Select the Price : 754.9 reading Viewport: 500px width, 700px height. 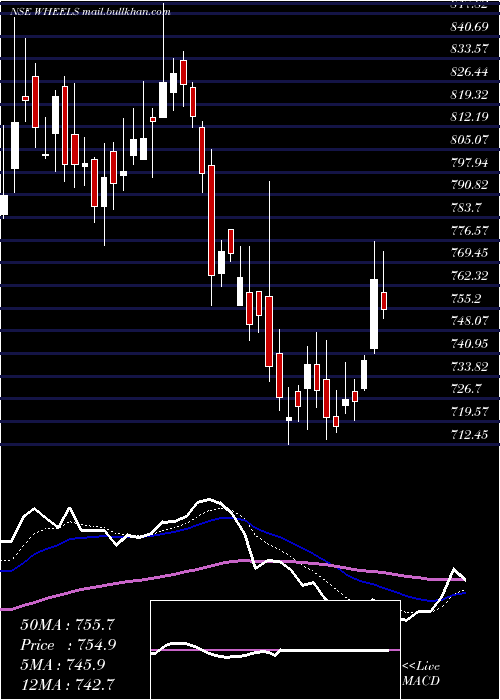pos(68,645)
